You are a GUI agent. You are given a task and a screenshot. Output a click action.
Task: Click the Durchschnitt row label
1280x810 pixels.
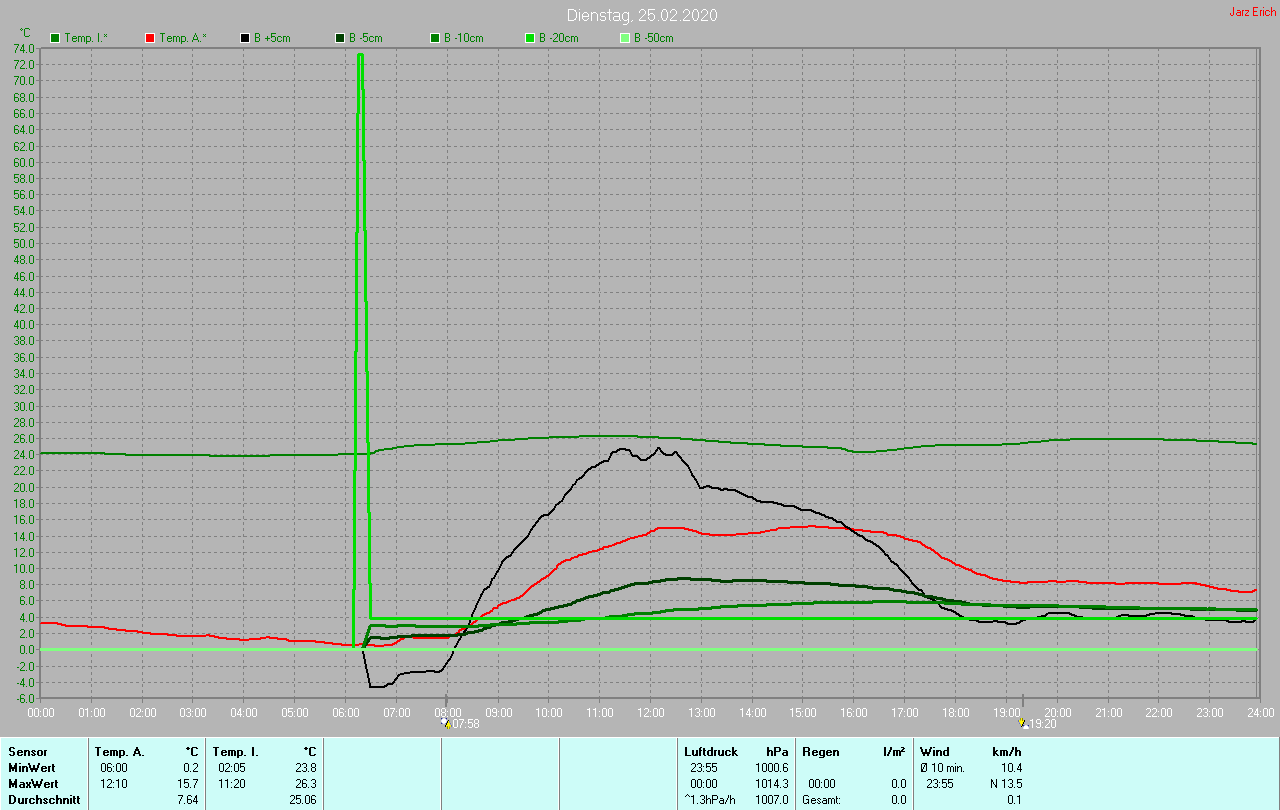pos(44,800)
